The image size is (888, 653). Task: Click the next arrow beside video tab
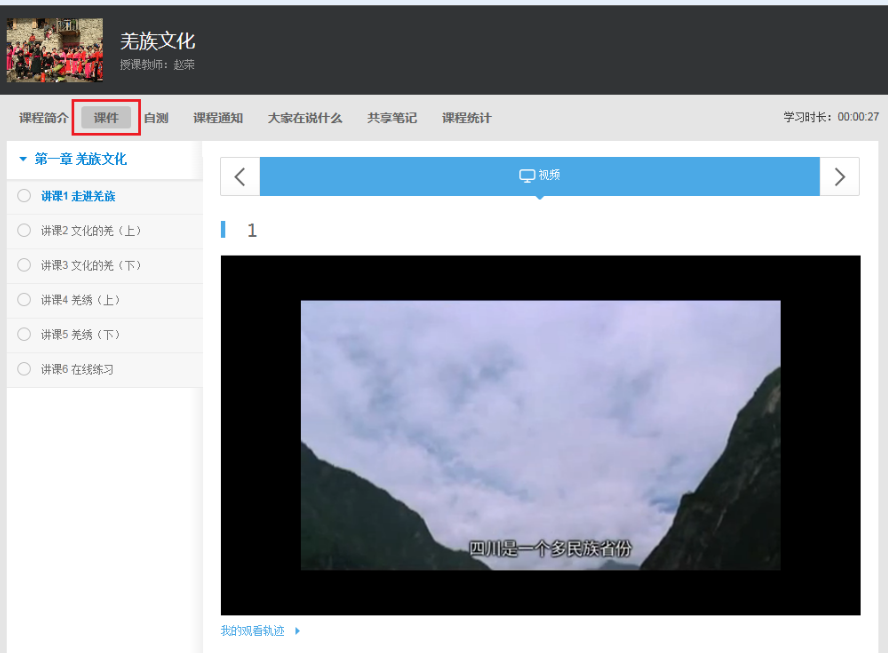tap(839, 177)
